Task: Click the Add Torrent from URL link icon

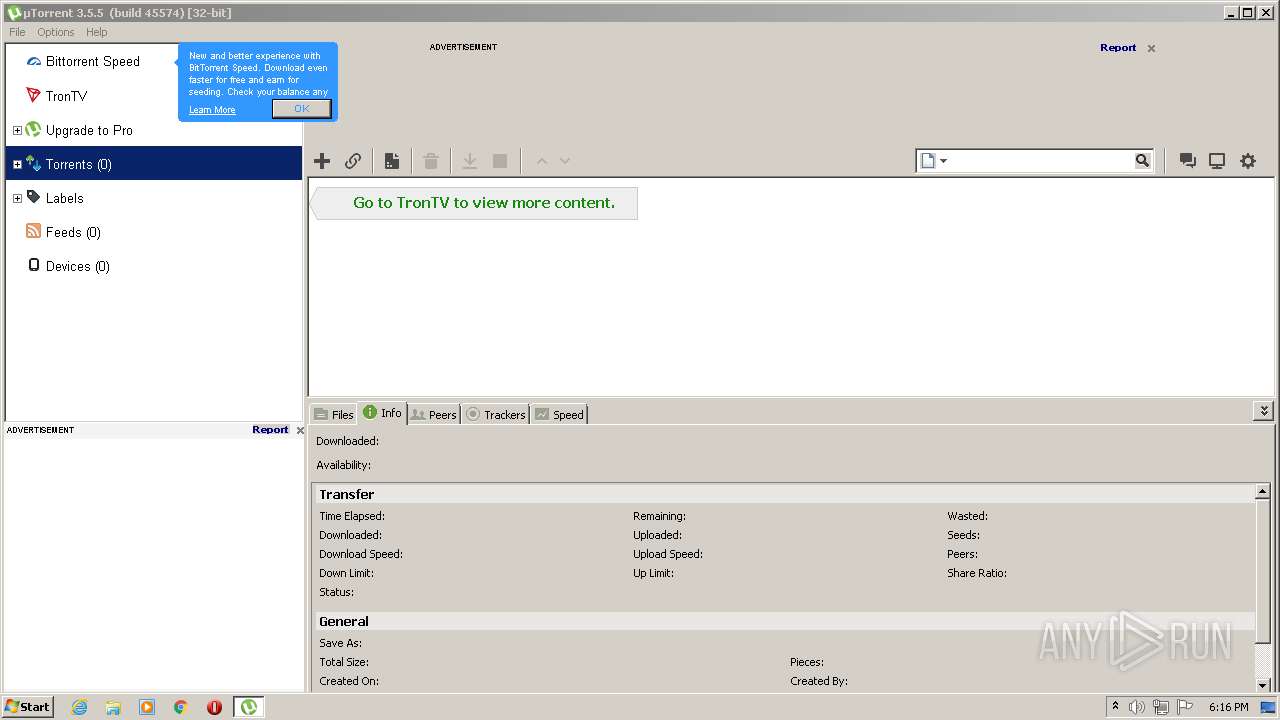Action: (x=353, y=161)
